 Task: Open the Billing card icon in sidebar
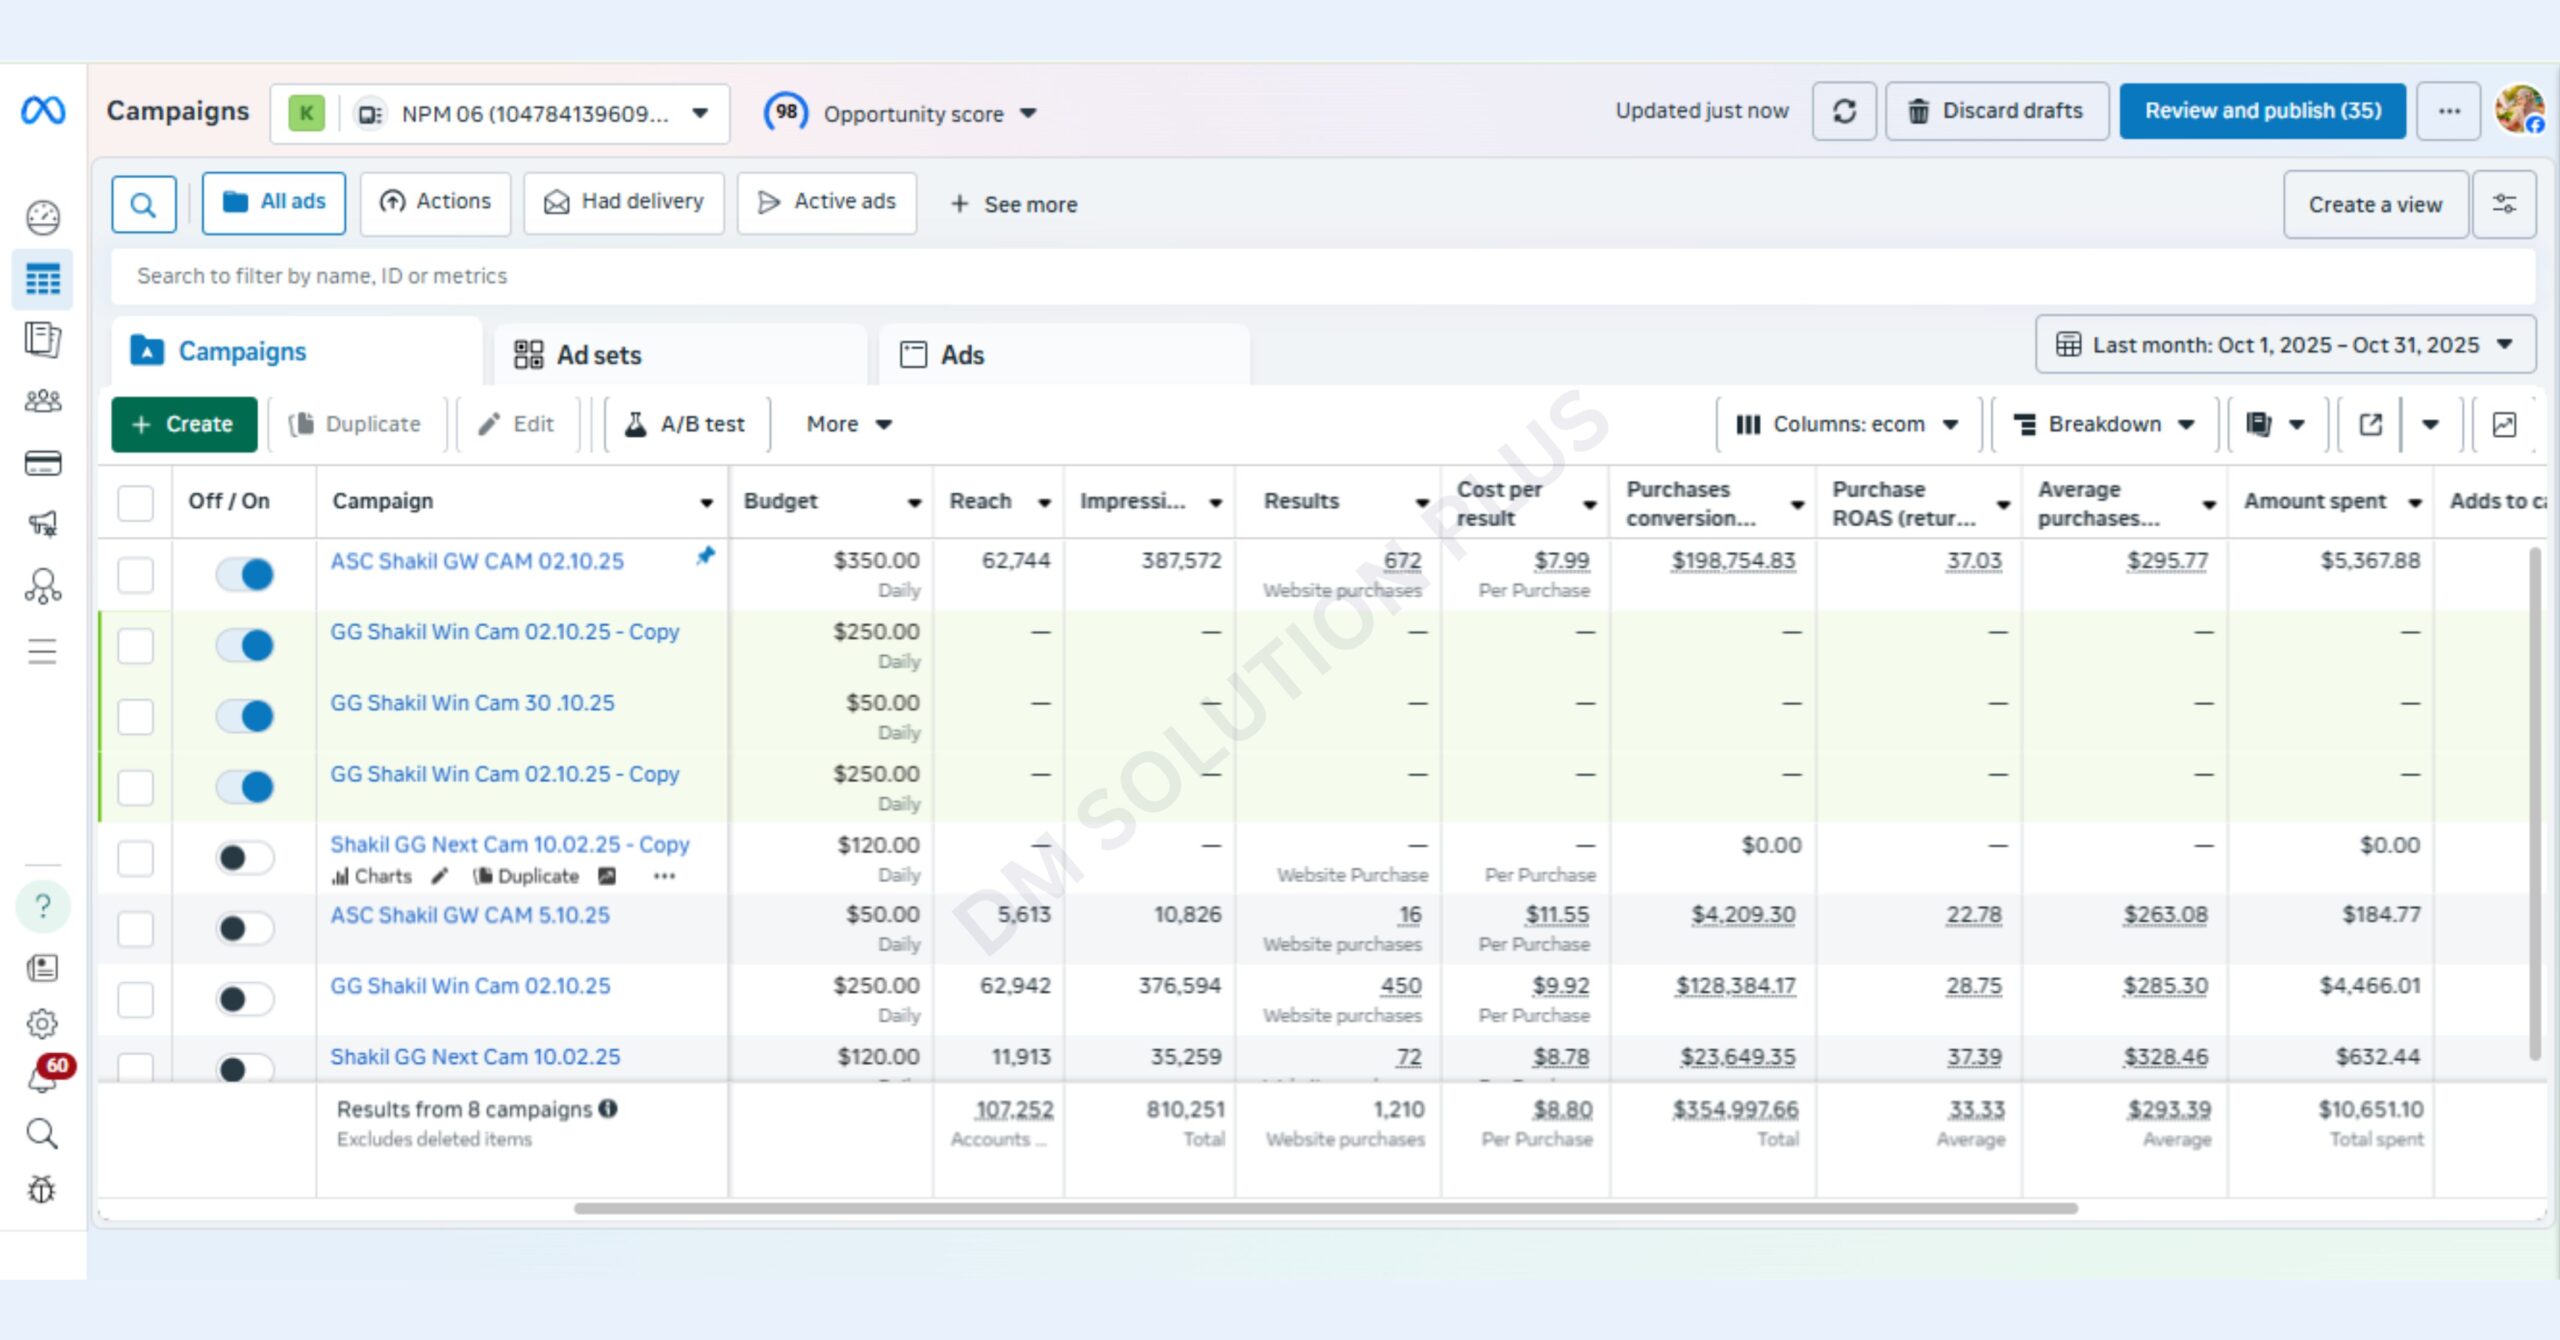point(42,463)
